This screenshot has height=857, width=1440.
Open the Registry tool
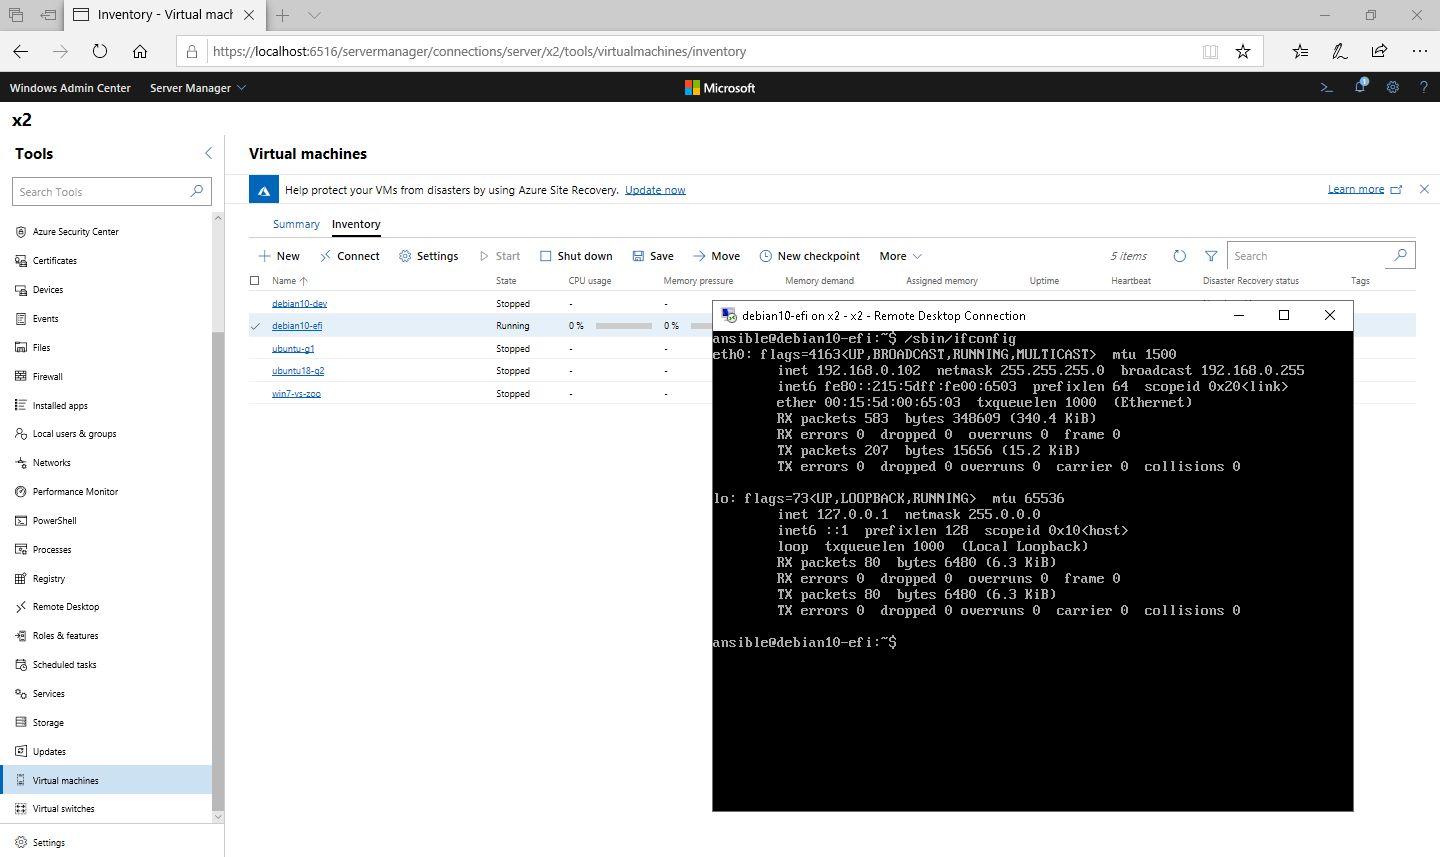pyautogui.click(x=48, y=579)
